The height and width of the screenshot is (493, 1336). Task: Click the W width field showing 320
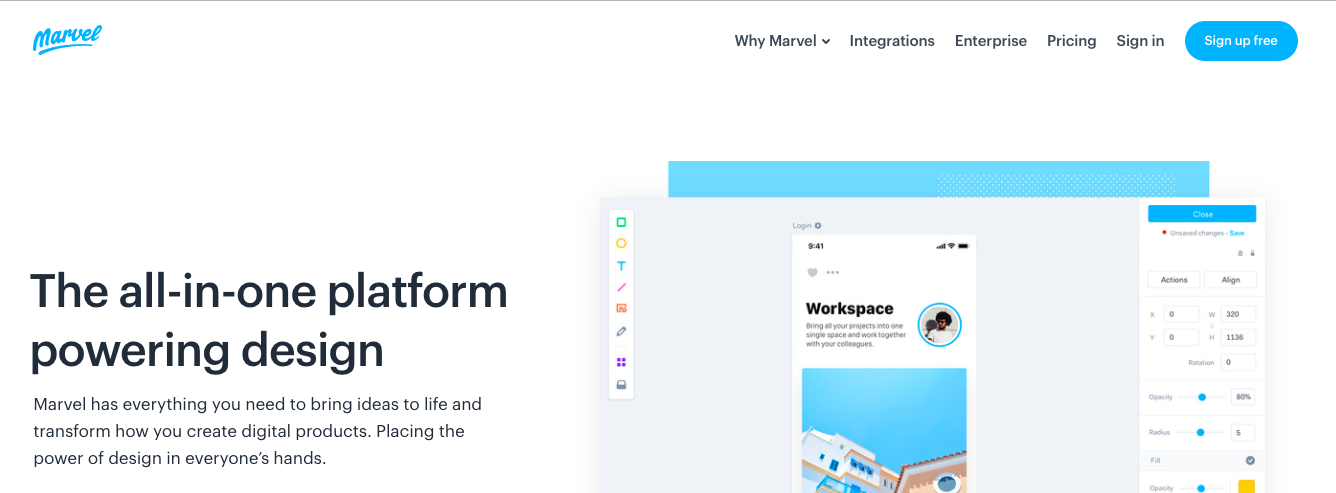(1238, 314)
